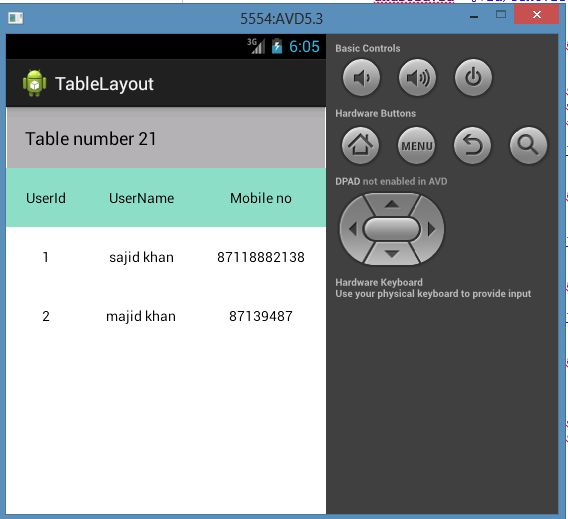Click the 5554:AVD5.3 window title
The image size is (568, 519).
tap(281, 18)
